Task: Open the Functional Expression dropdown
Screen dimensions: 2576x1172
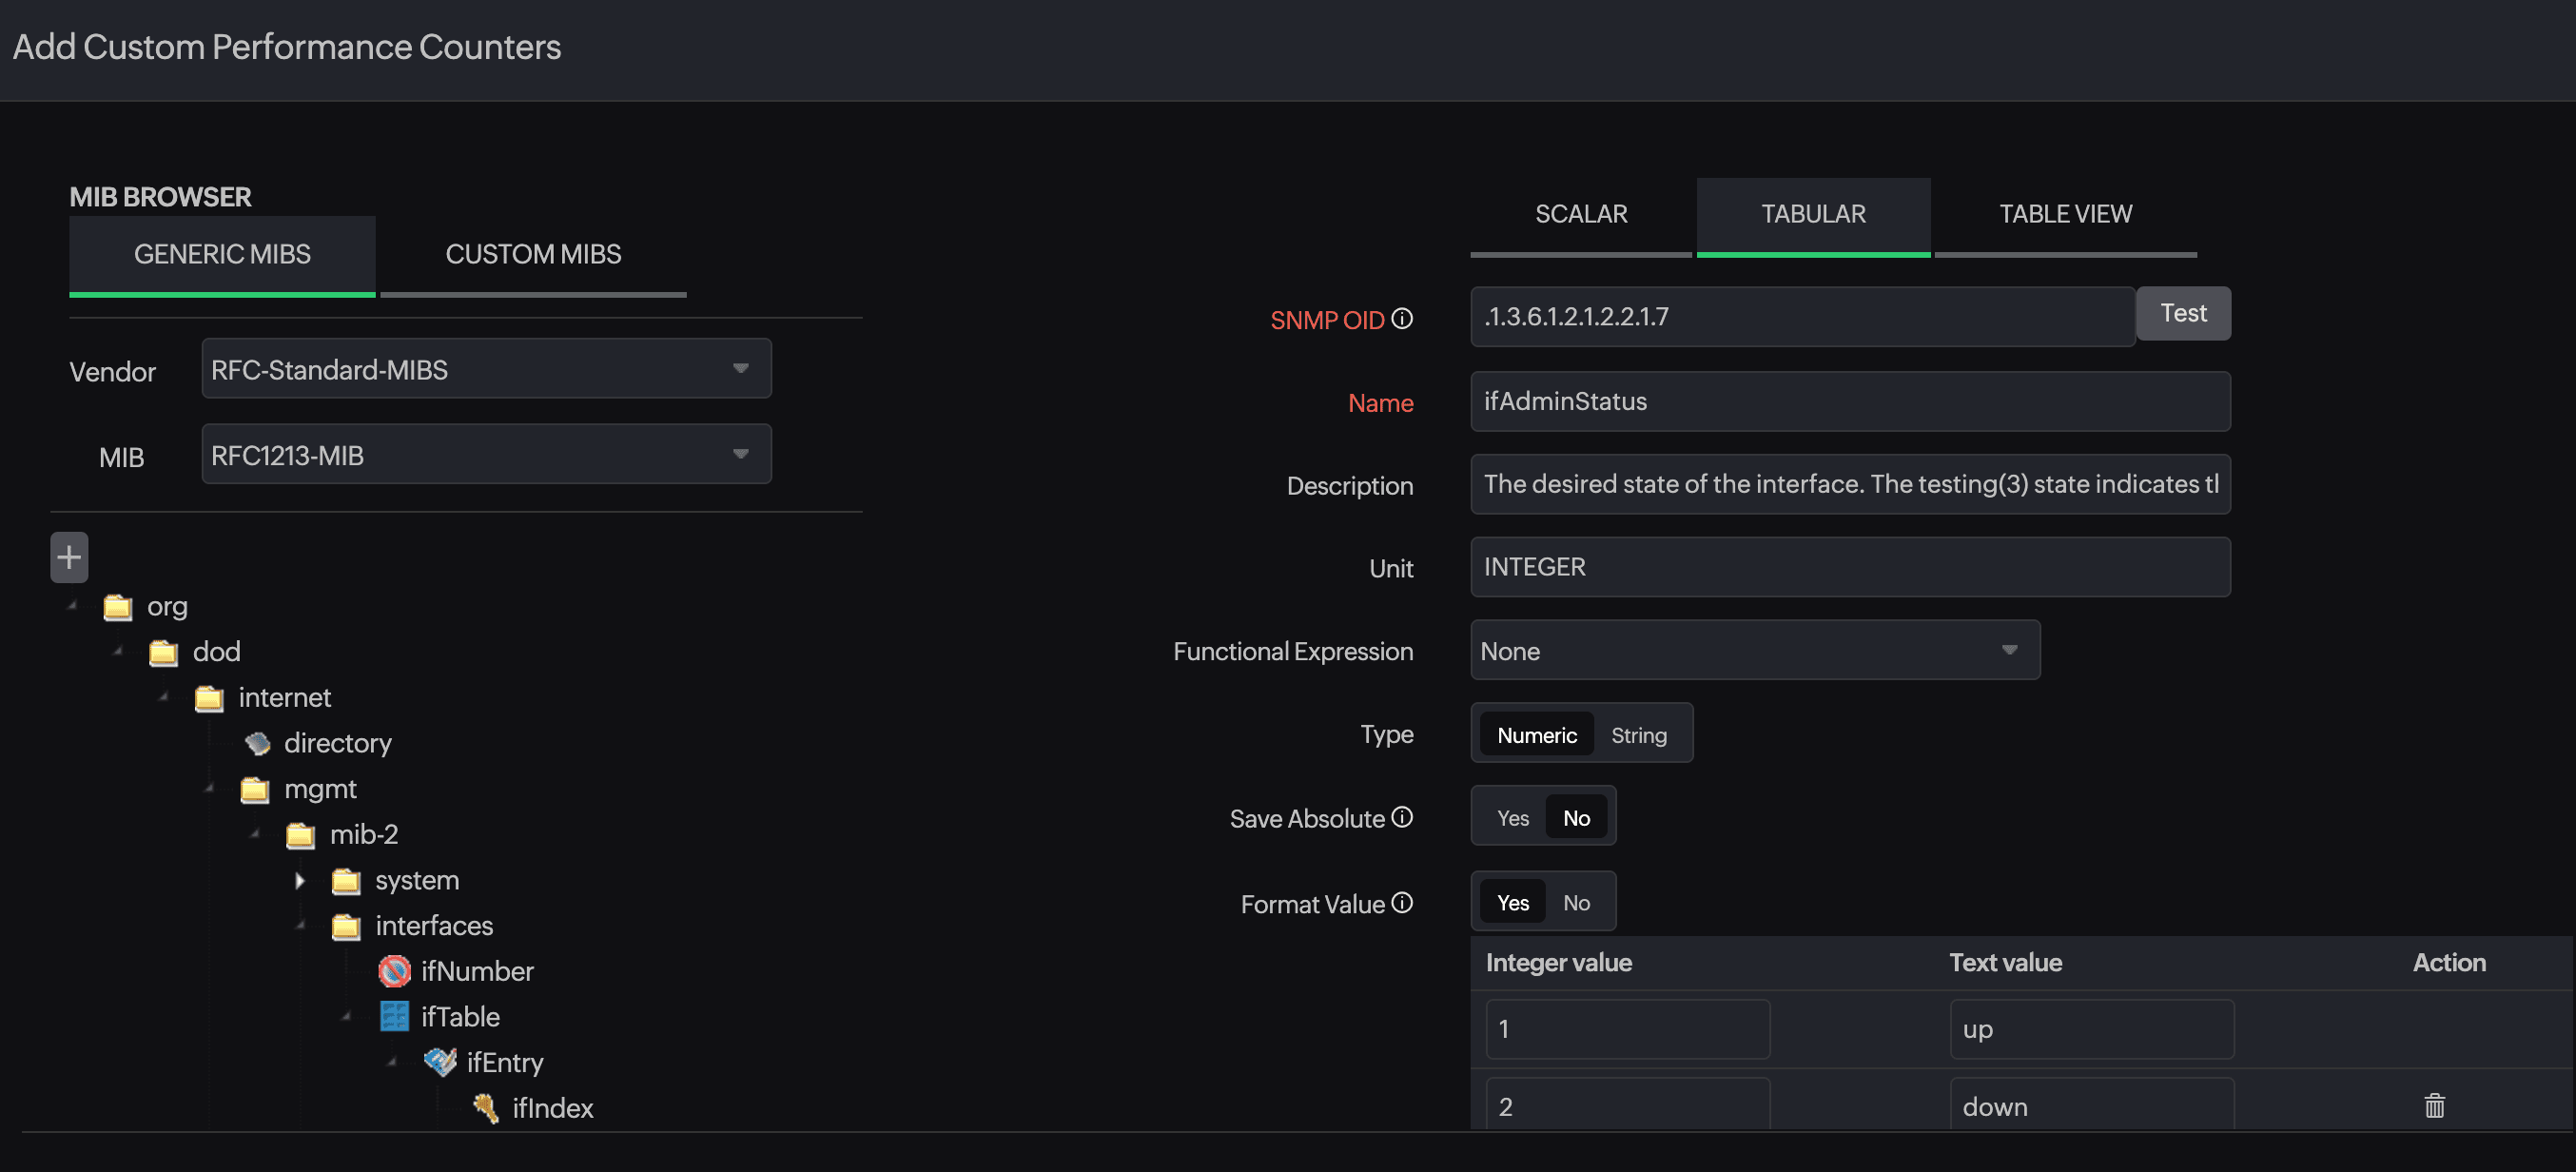Action: 1754,651
